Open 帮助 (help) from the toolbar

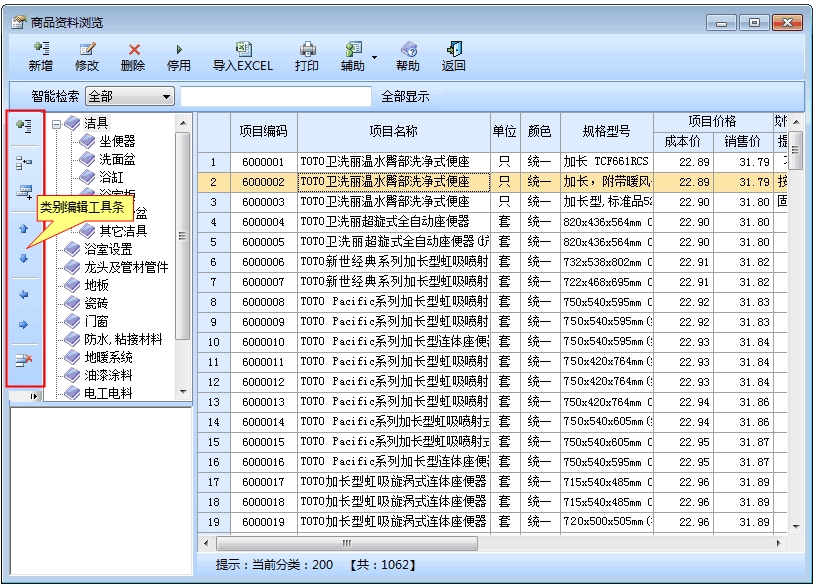point(408,49)
